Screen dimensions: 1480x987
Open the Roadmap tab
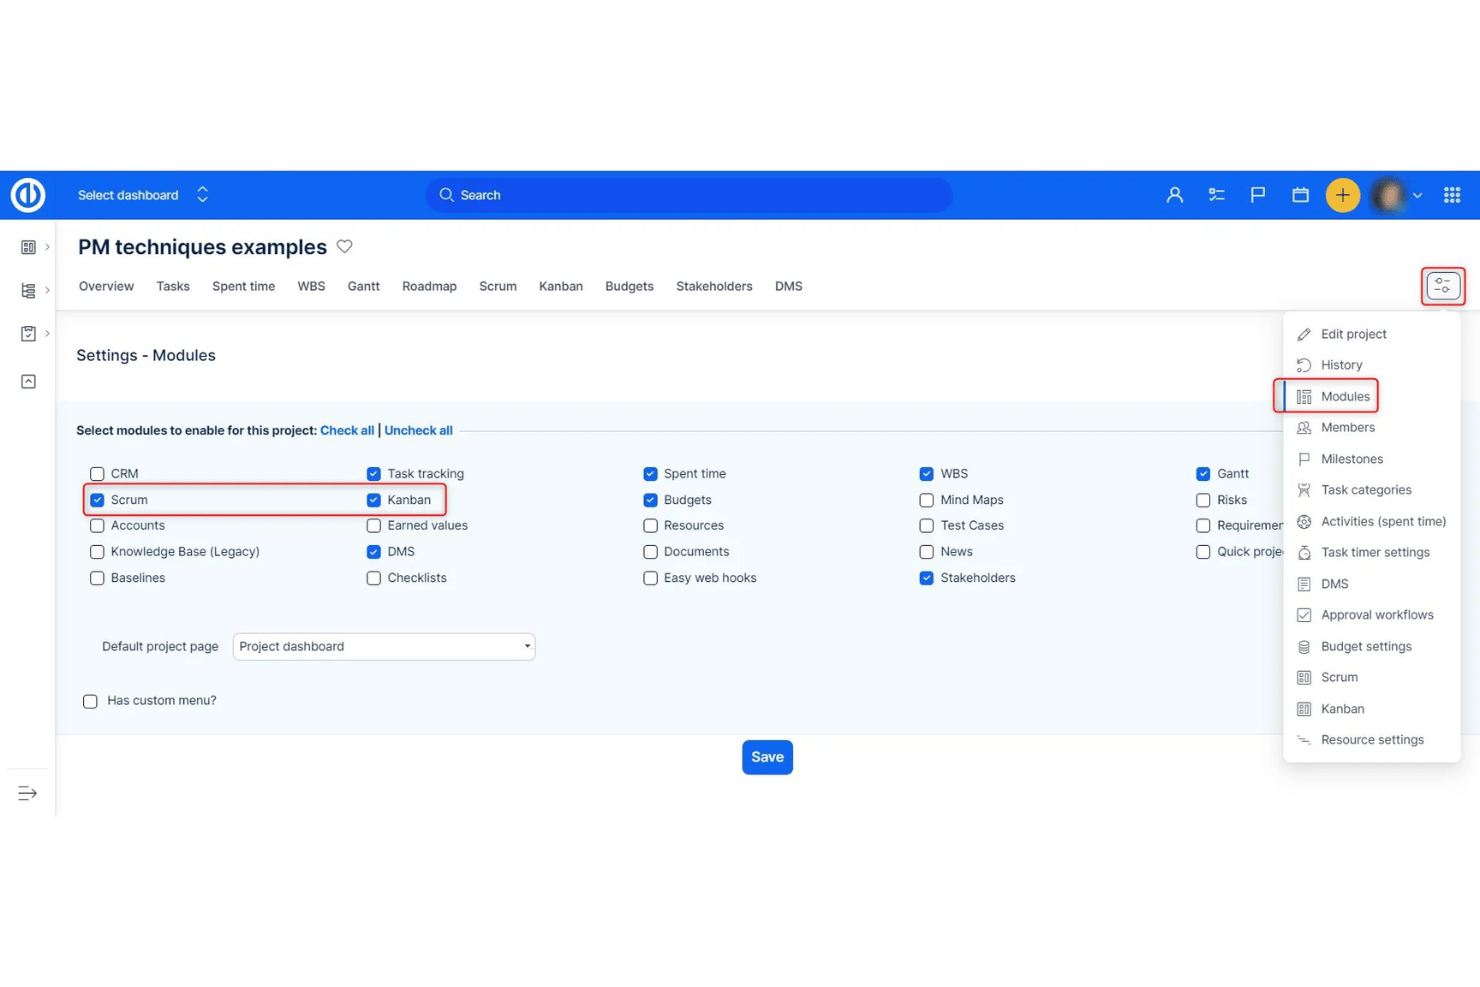(429, 286)
